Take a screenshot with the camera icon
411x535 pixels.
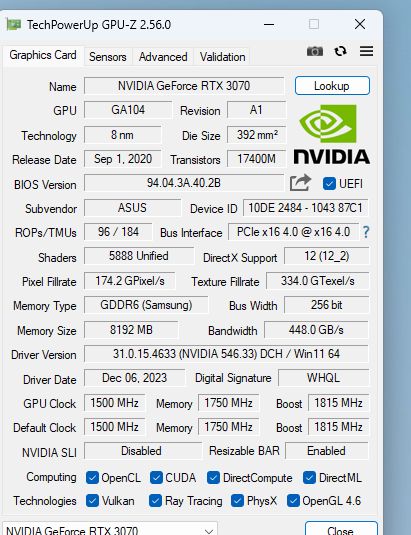[314, 52]
